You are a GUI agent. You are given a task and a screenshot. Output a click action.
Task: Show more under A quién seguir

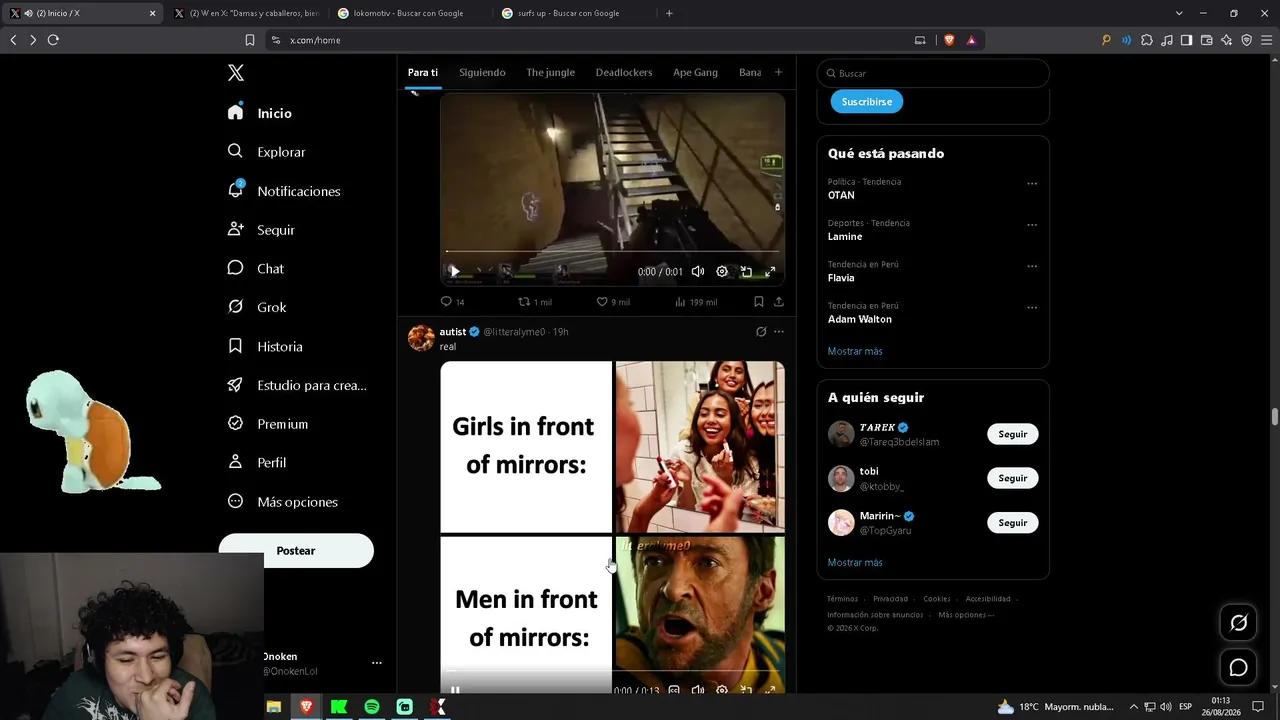point(855,562)
